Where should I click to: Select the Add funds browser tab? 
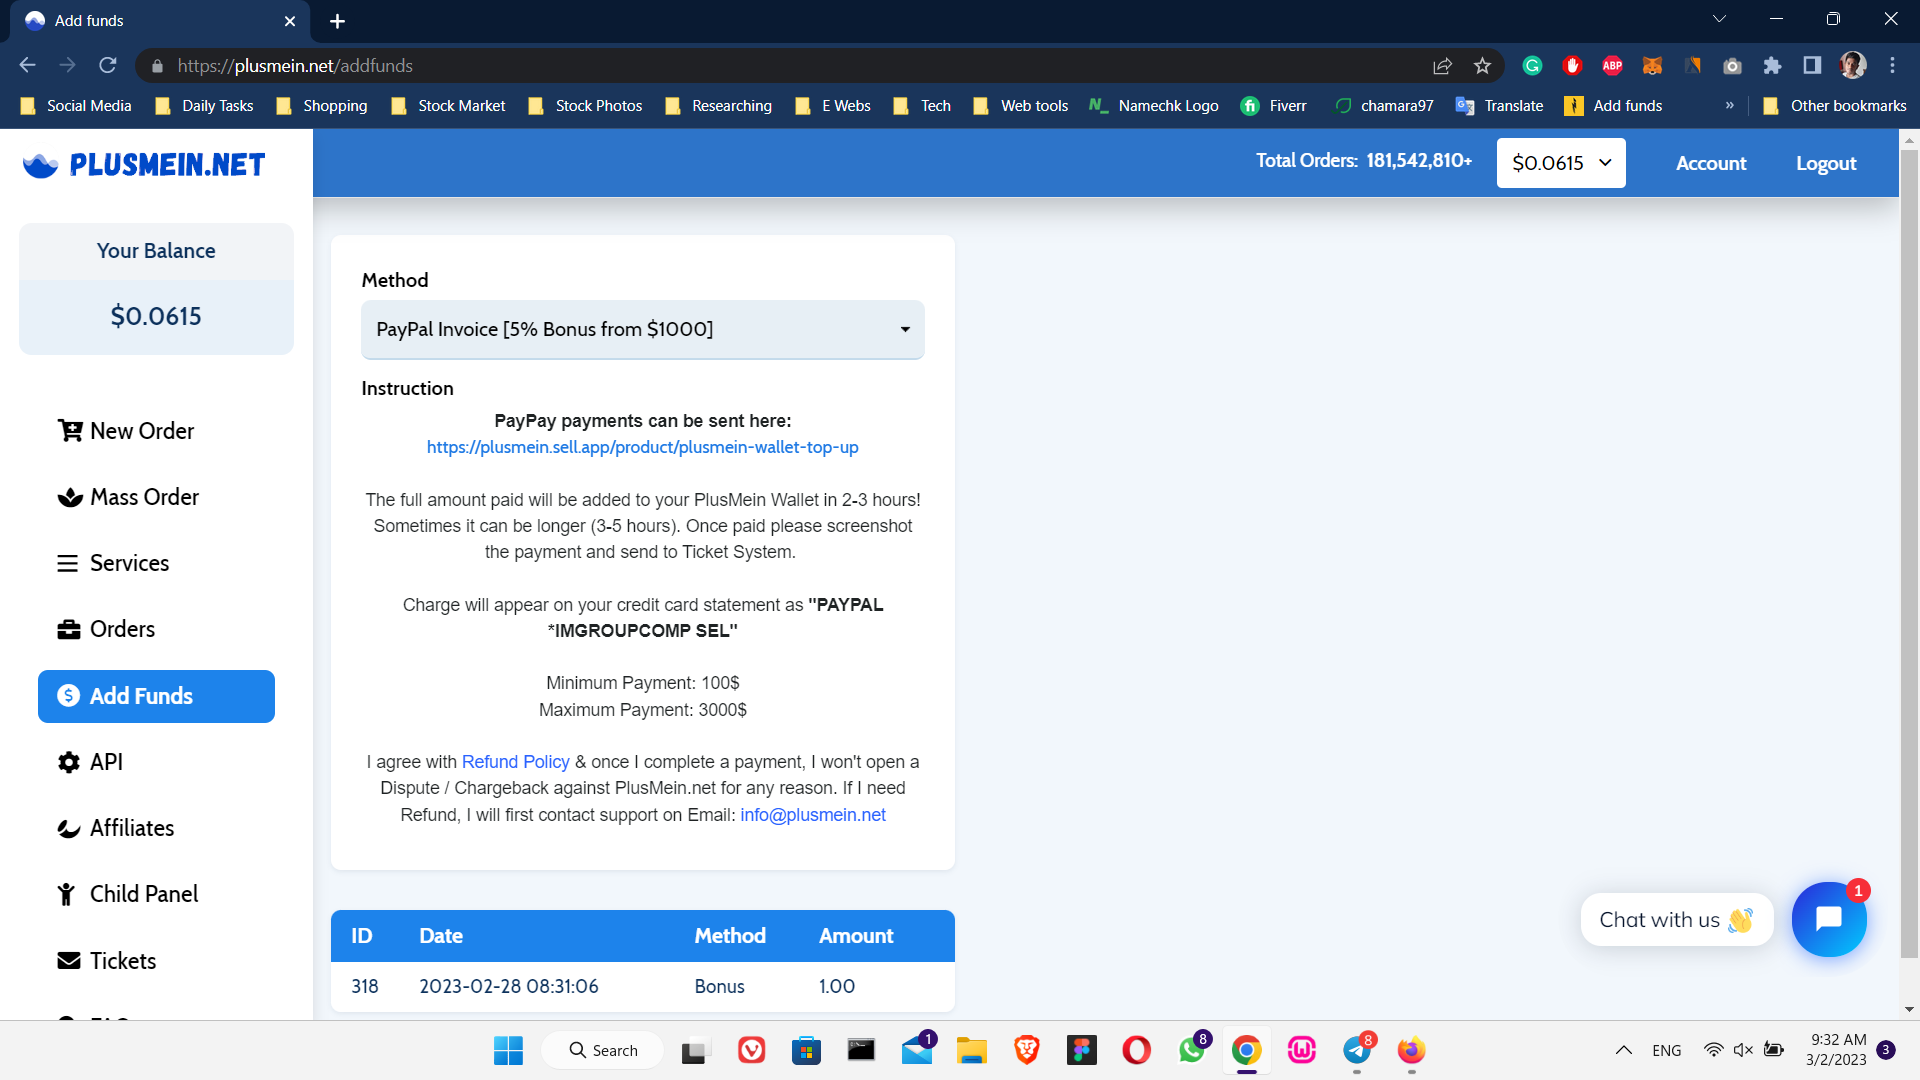click(x=160, y=21)
